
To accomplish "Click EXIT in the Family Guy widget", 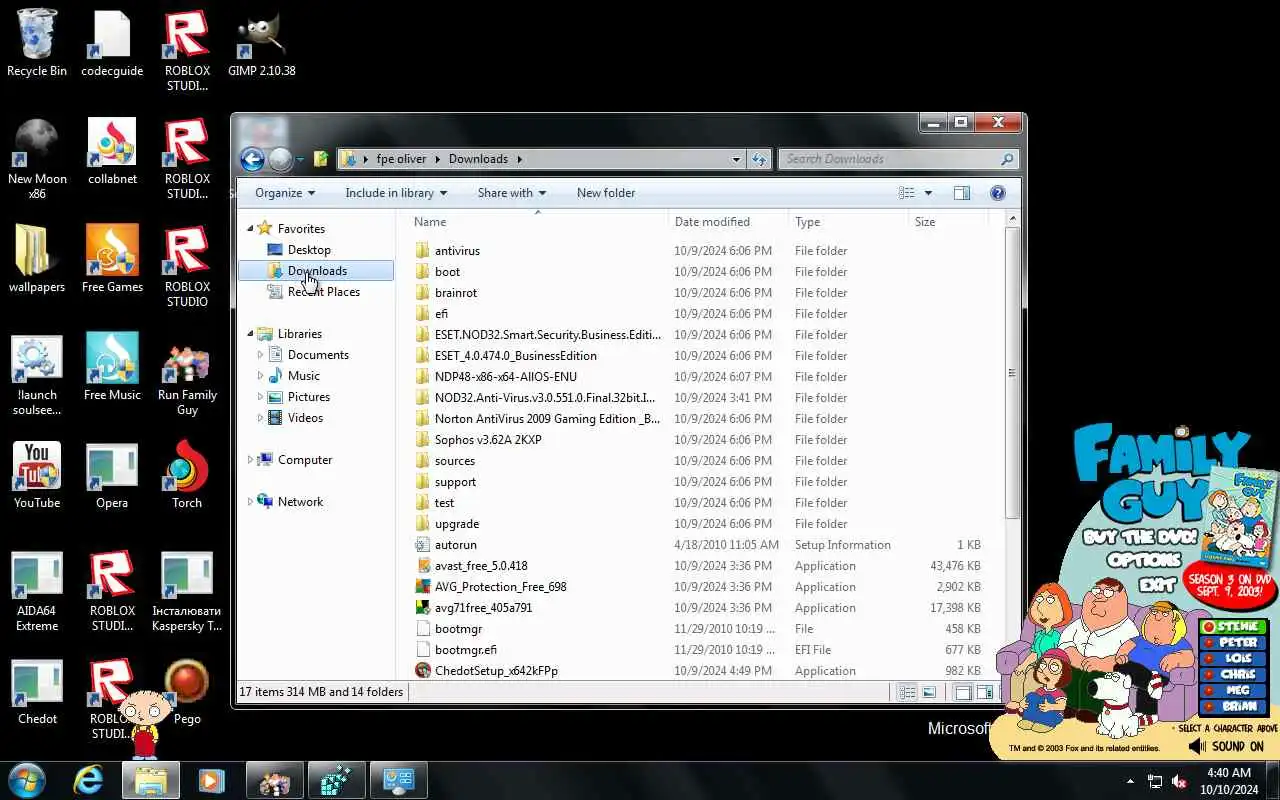I will (x=1157, y=584).
